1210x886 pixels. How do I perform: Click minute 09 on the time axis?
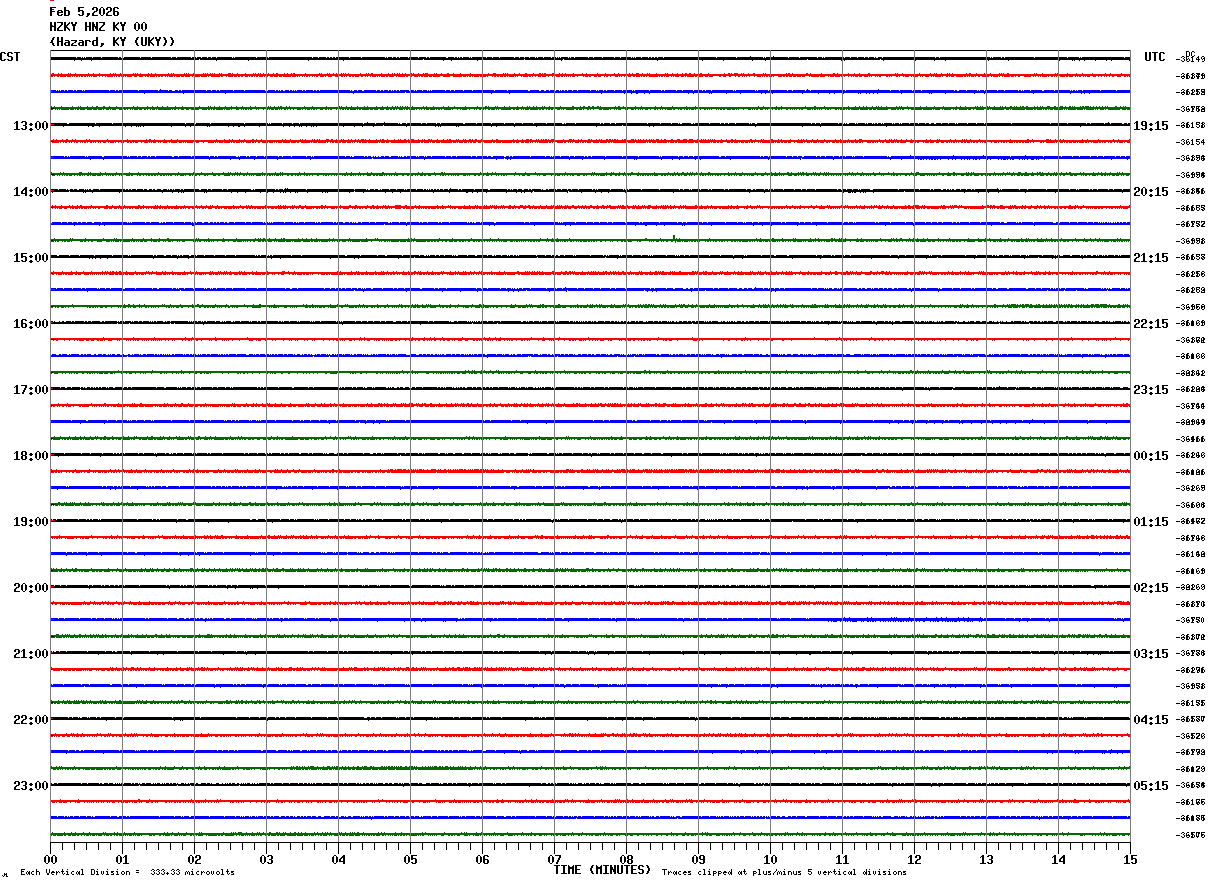point(698,859)
